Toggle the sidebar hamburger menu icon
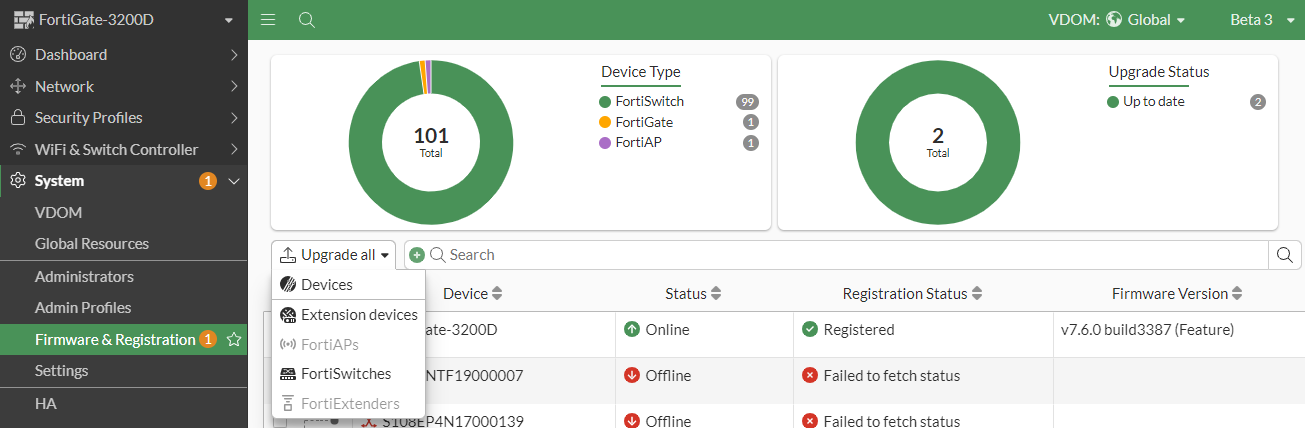The height and width of the screenshot is (428, 1305). [x=268, y=20]
